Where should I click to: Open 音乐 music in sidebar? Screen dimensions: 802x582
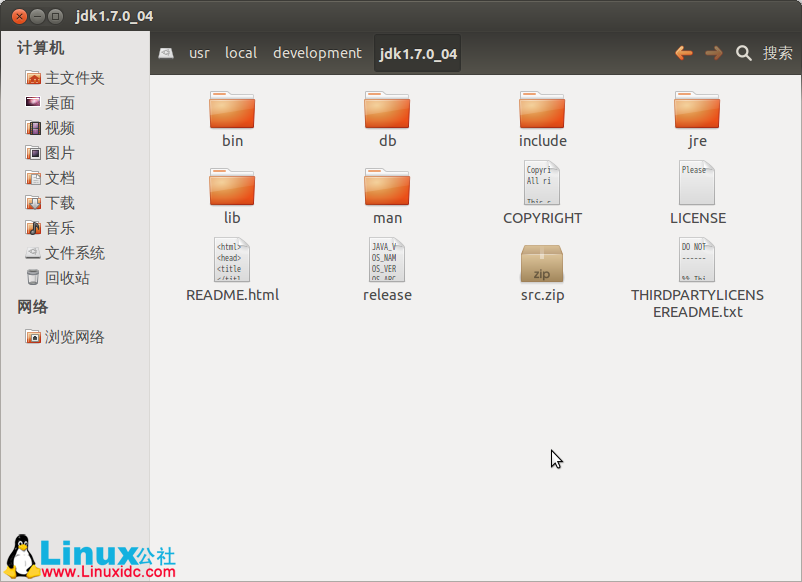(x=50, y=228)
